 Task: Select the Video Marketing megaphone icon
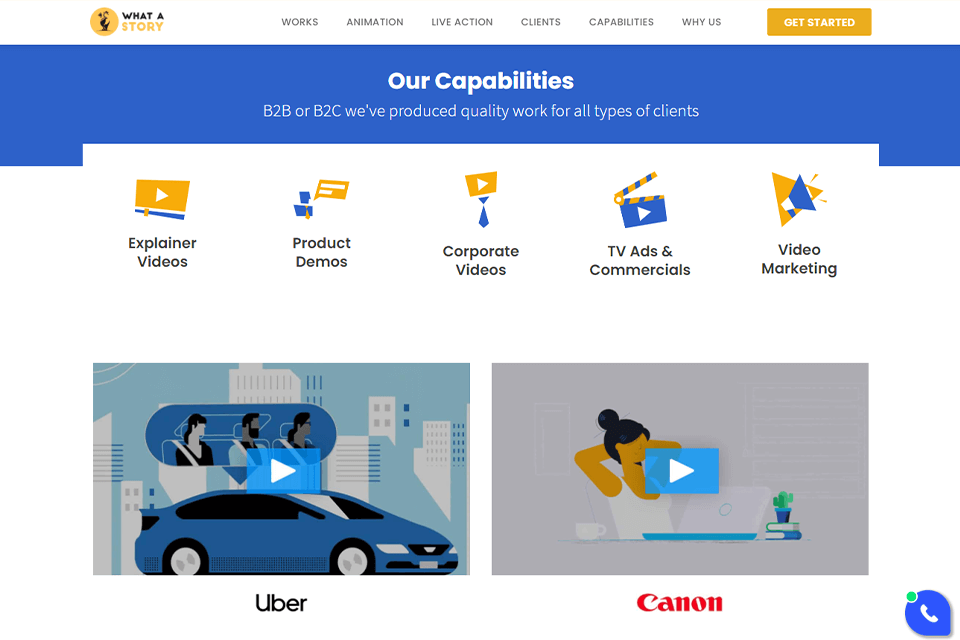[x=799, y=199]
